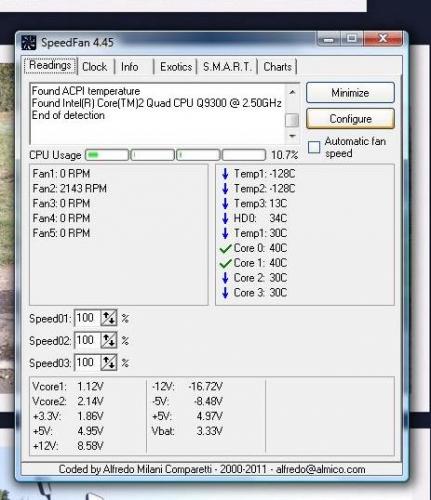Click the Intel Core2 Quad Q9300 log line
Screen dimensions: 431x500
pos(157,103)
